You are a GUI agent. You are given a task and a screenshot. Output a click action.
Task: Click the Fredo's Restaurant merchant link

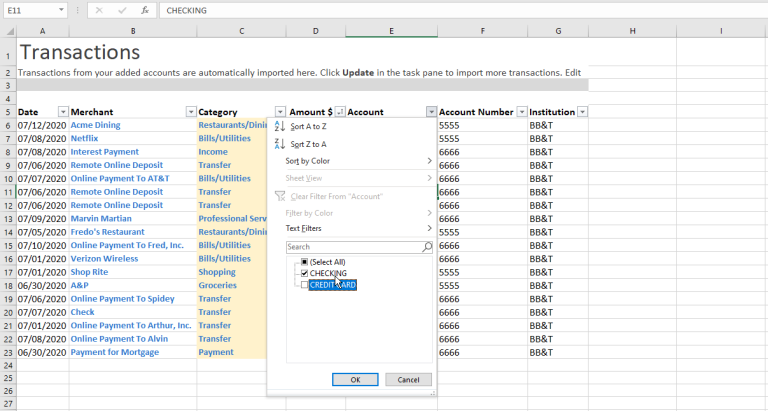[107, 232]
